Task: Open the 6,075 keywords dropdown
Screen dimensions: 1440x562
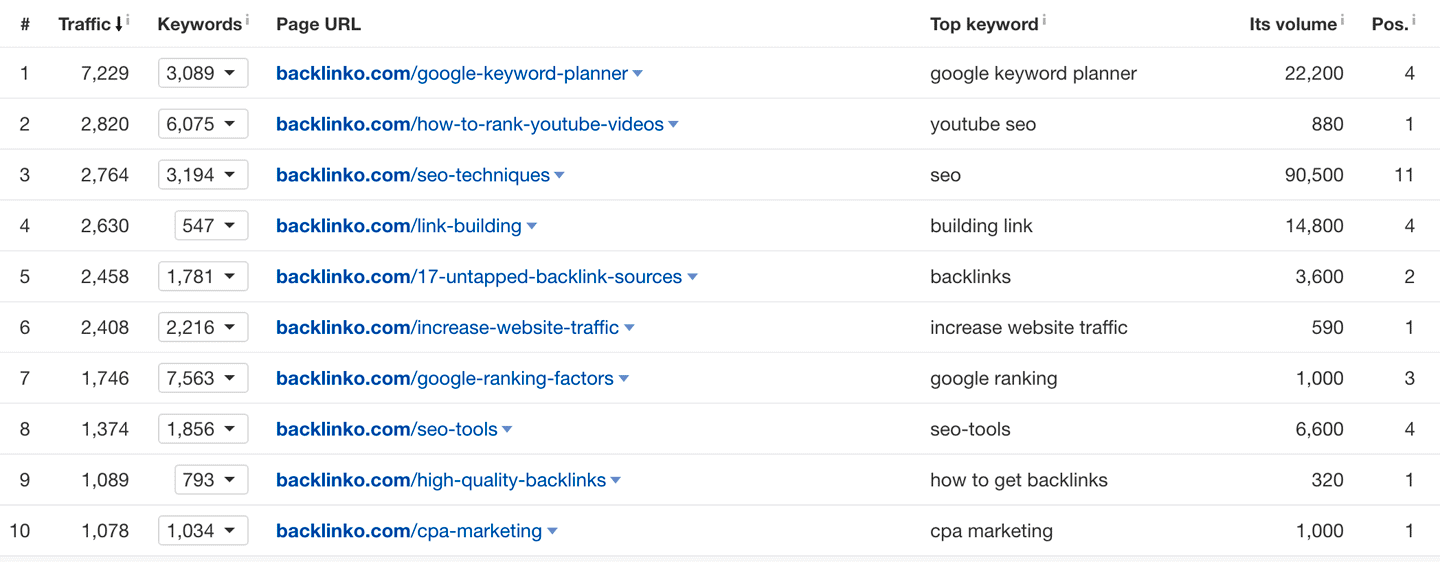Action: click(203, 124)
